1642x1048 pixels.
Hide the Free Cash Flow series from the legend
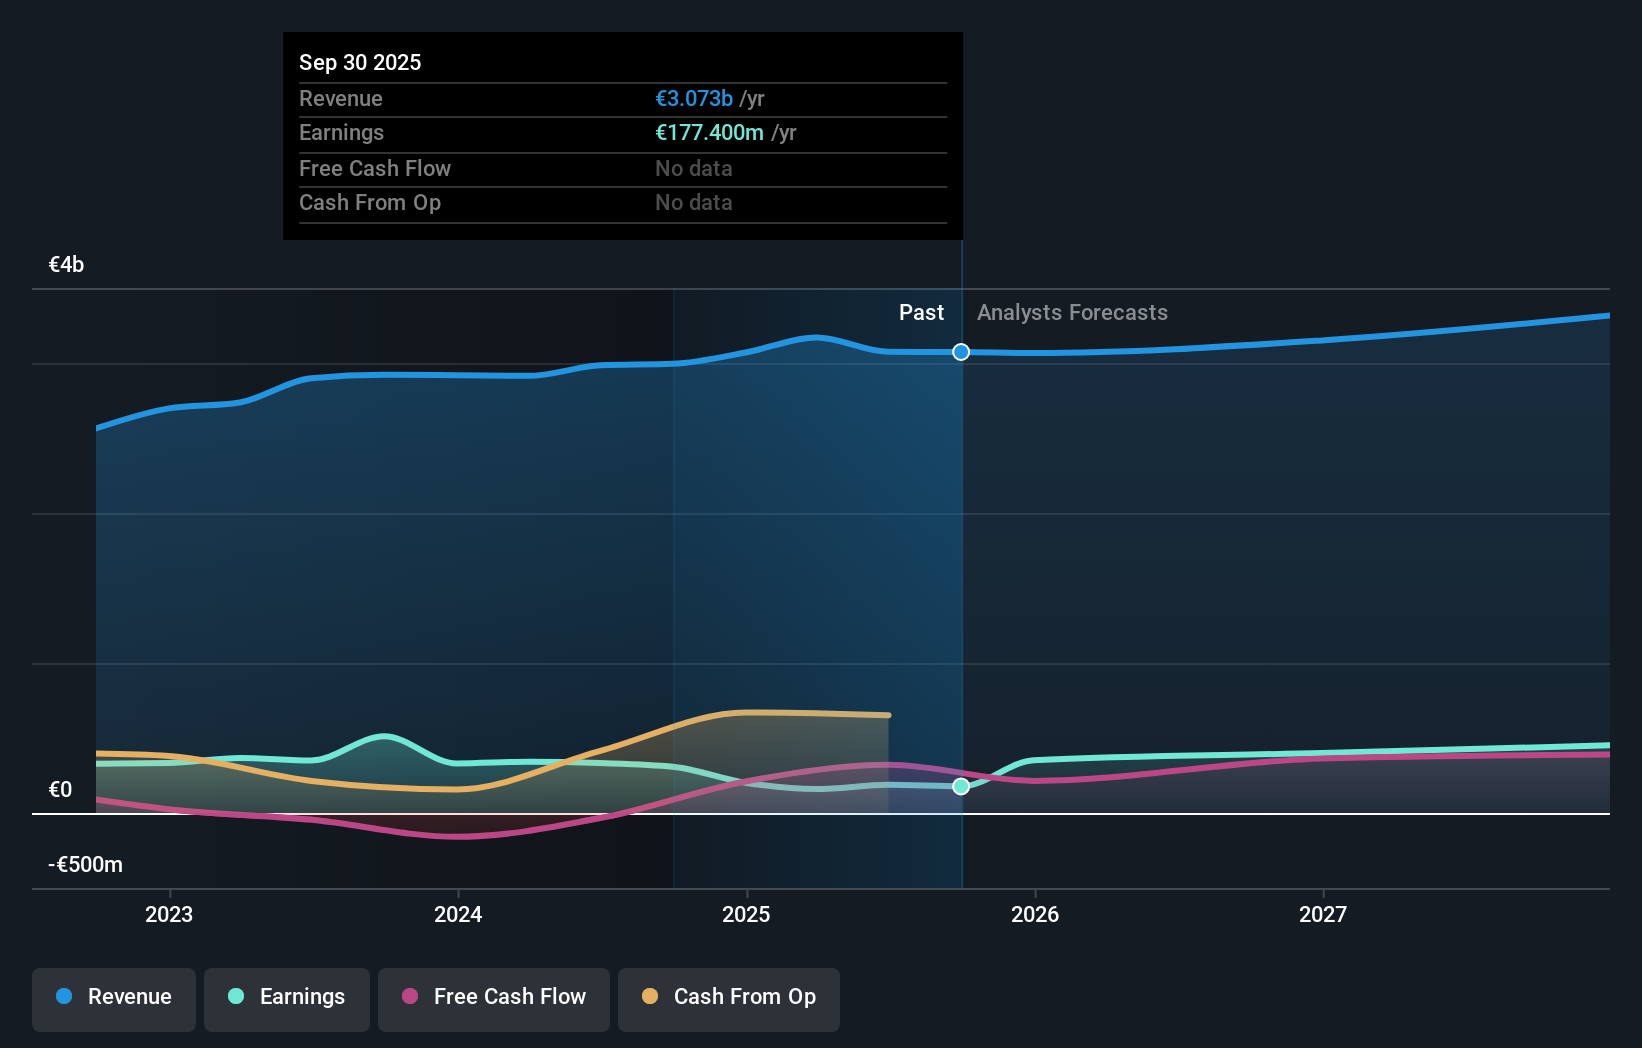pos(493,999)
